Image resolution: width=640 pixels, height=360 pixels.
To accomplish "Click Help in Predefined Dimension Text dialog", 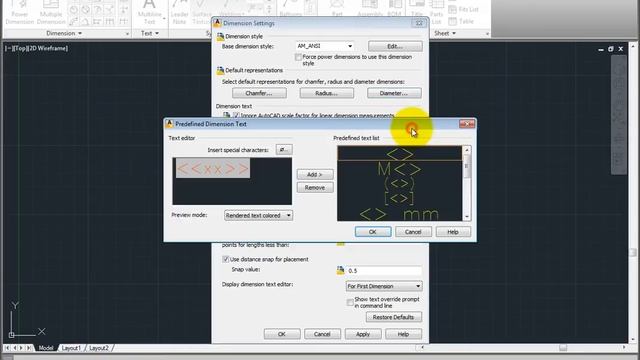I will point(453,232).
